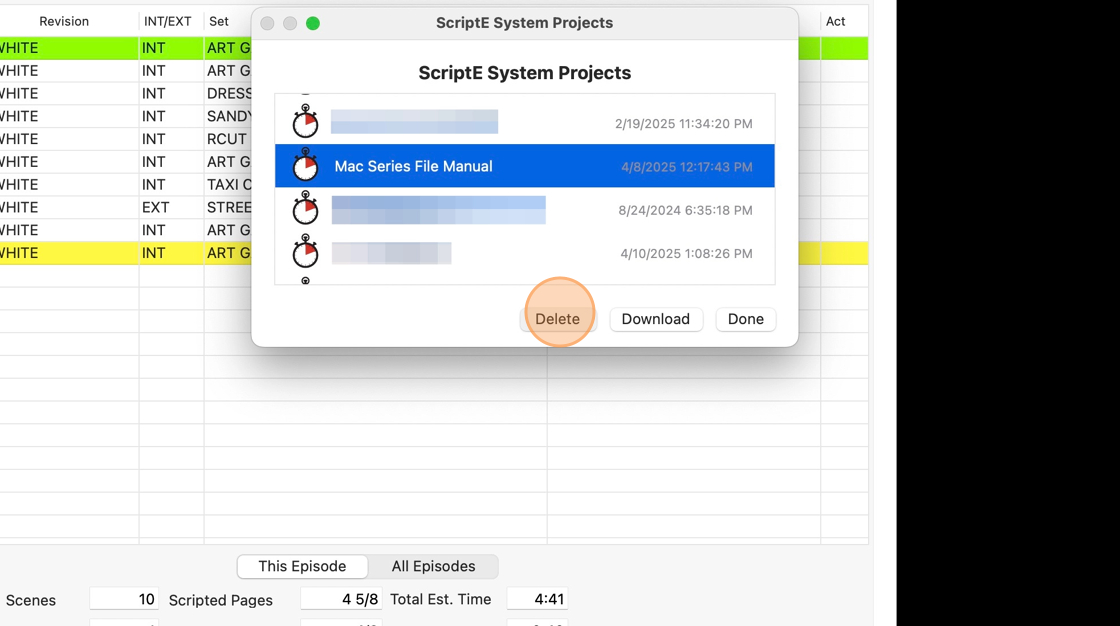The height and width of the screenshot is (626, 1120).
Task: Click the Download button
Action: click(x=656, y=319)
